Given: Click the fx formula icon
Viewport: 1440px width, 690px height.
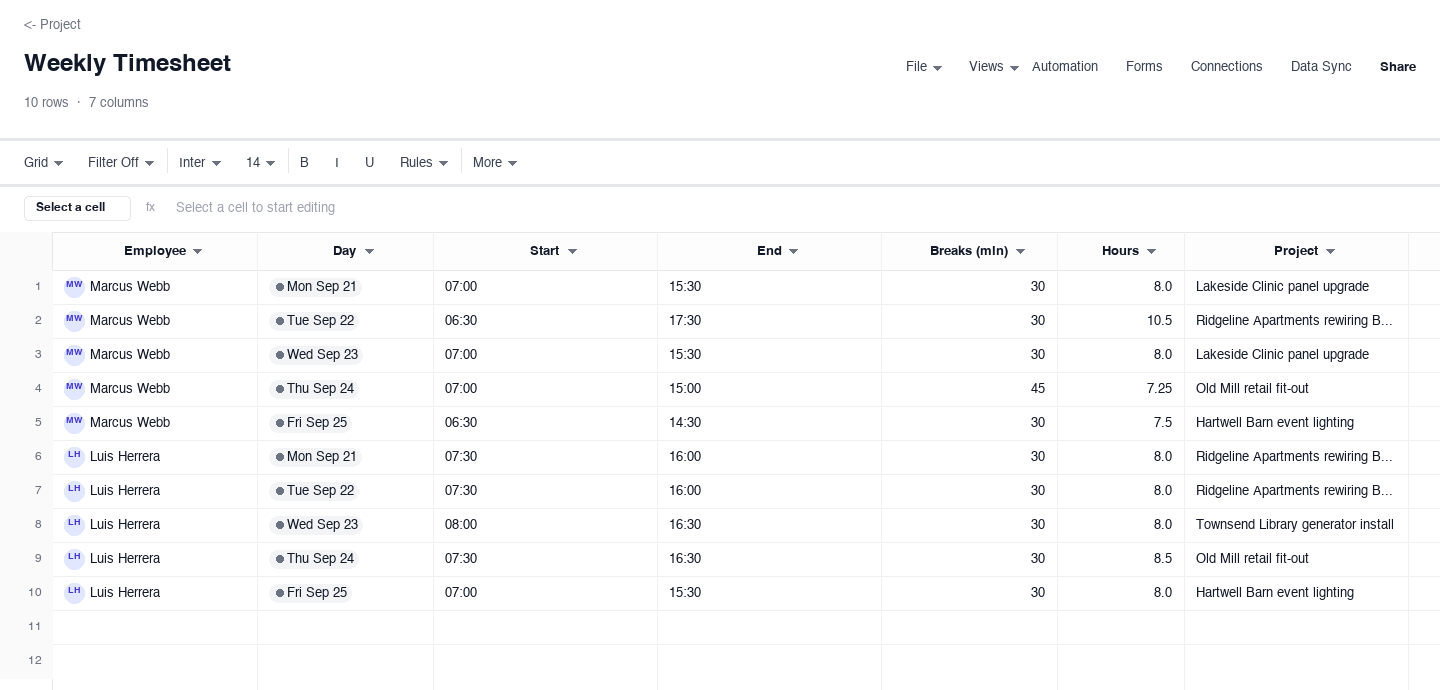Looking at the screenshot, I should 150,208.
